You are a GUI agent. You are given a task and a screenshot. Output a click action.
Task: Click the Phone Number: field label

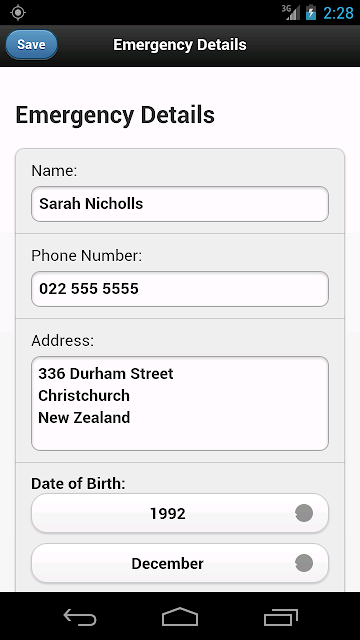coord(87,256)
